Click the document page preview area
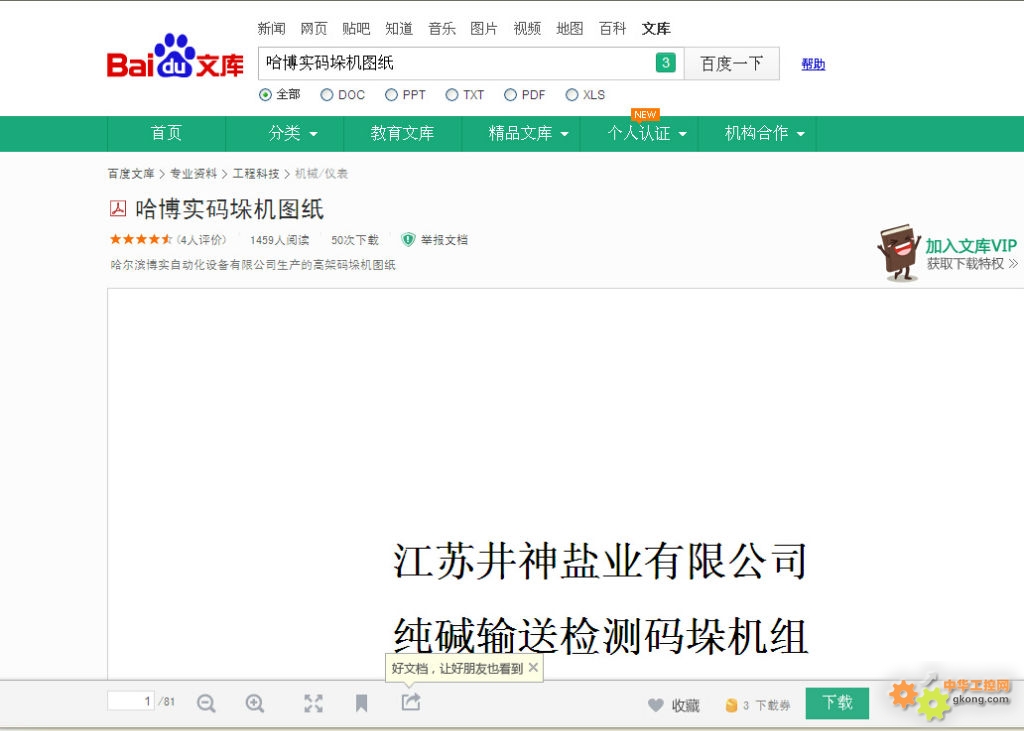 [566, 484]
